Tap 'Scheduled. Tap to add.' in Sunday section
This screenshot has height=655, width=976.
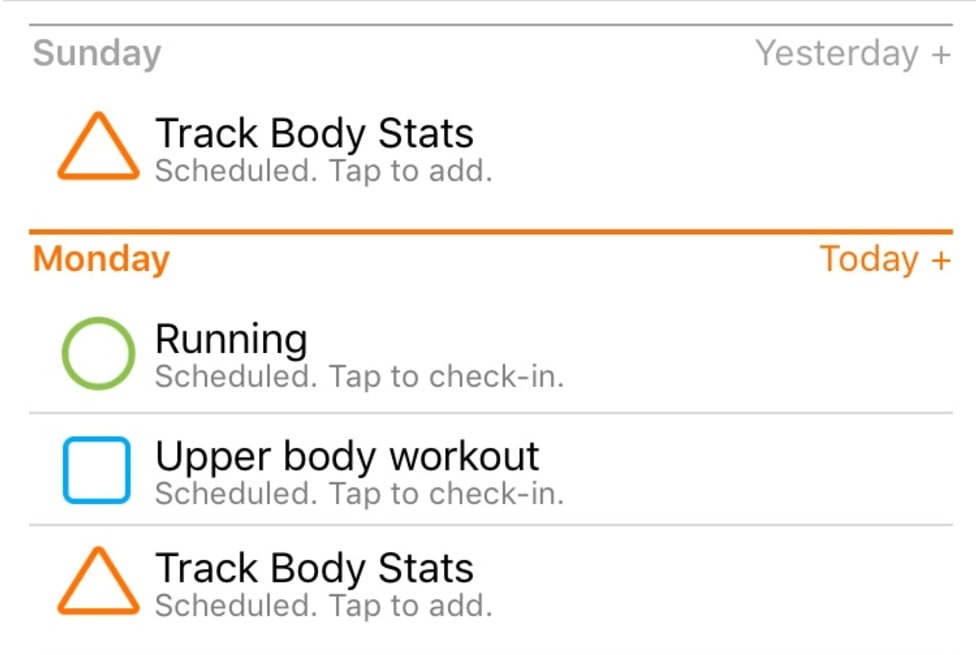pos(323,171)
